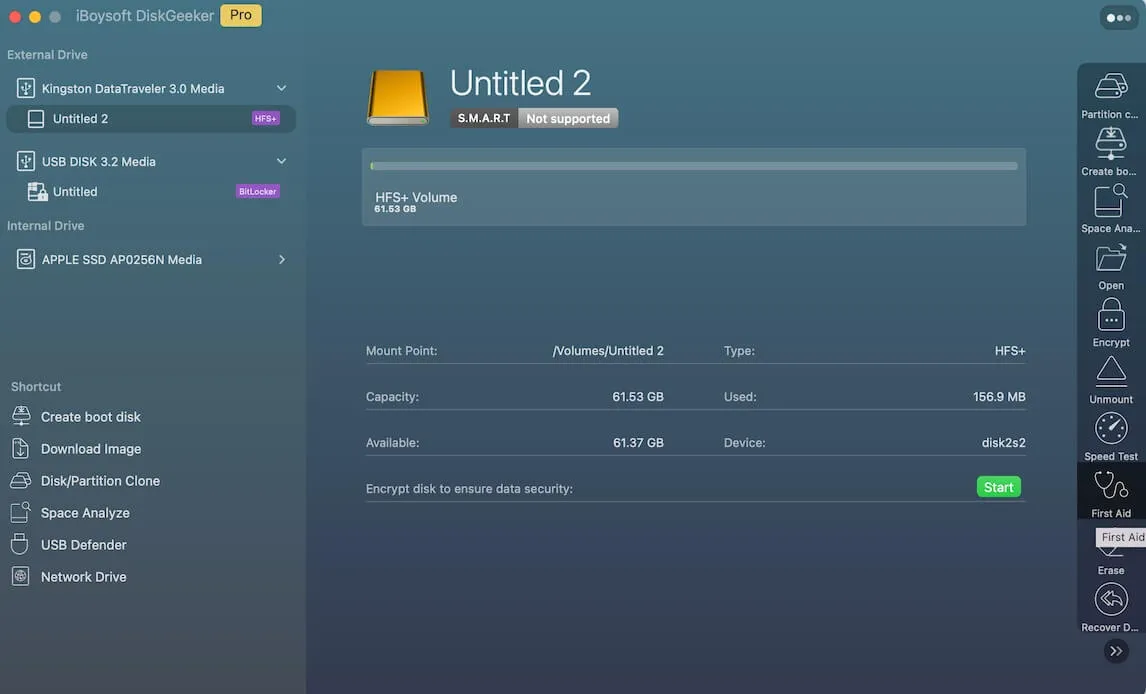Collapse the USB DISK 3.2 Media drive
Image resolution: width=1146 pixels, height=694 pixels.
click(x=281, y=161)
